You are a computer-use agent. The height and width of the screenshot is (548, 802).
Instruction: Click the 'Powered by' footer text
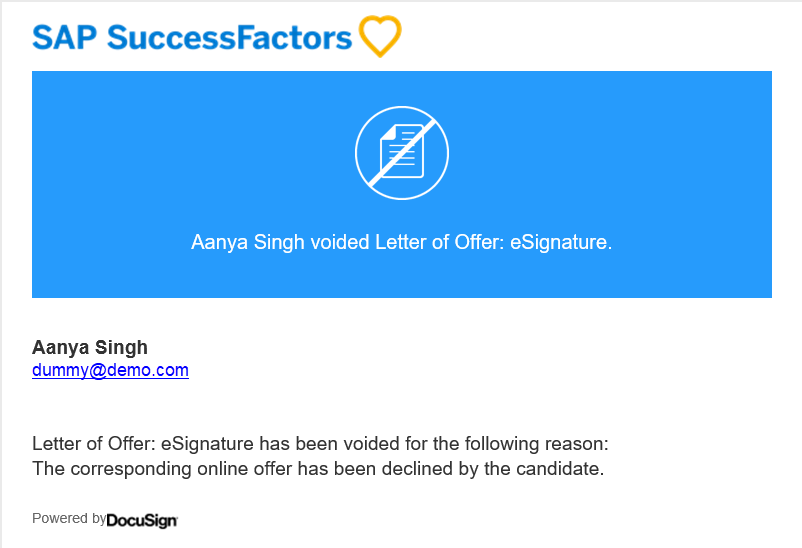(69, 518)
